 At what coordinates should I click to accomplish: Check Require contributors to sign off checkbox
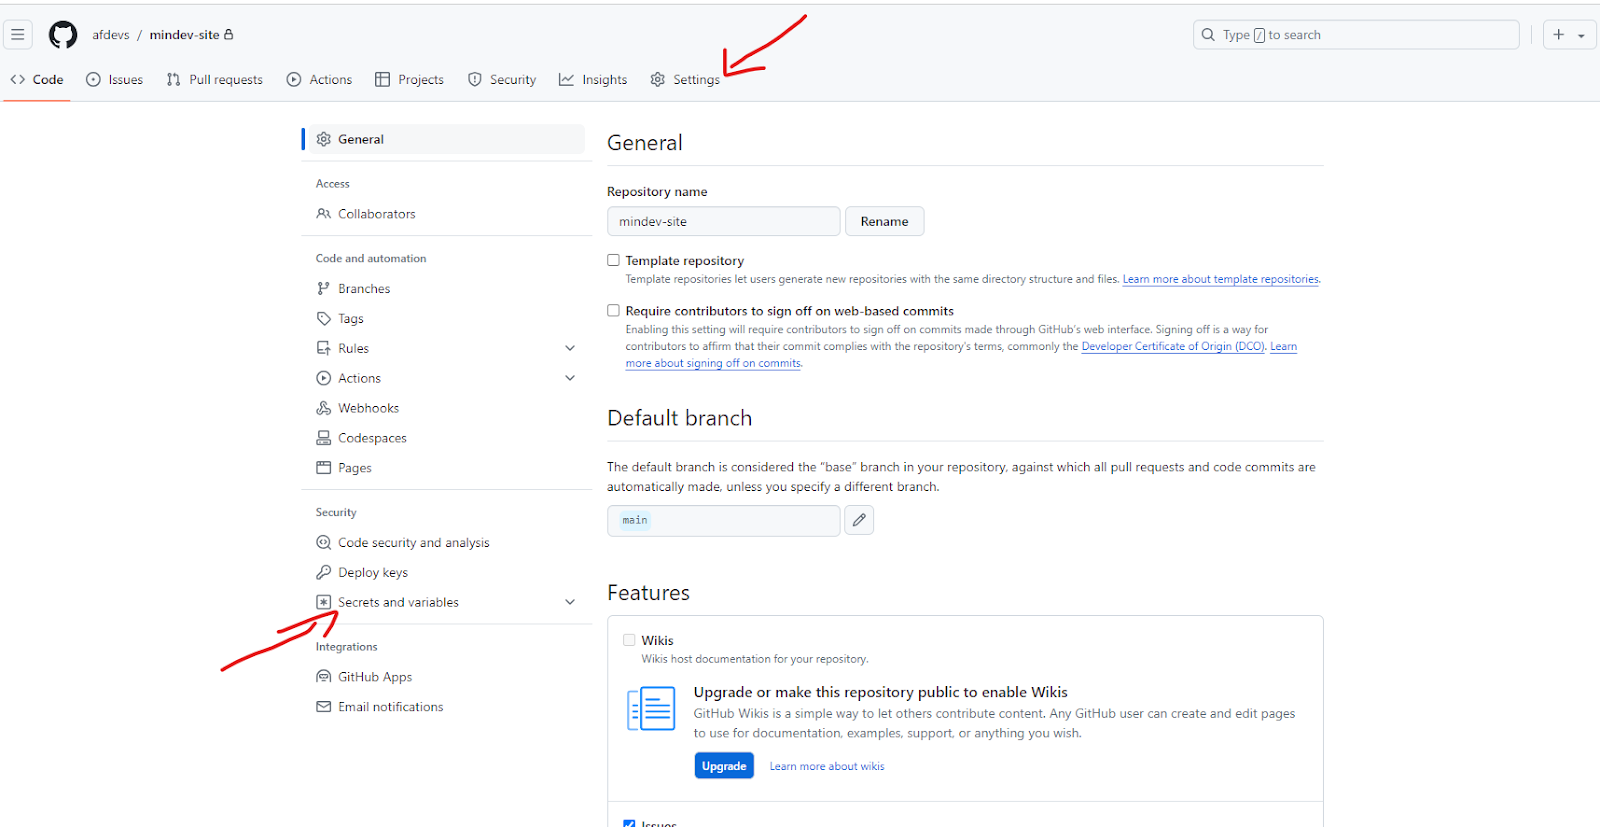click(x=613, y=311)
